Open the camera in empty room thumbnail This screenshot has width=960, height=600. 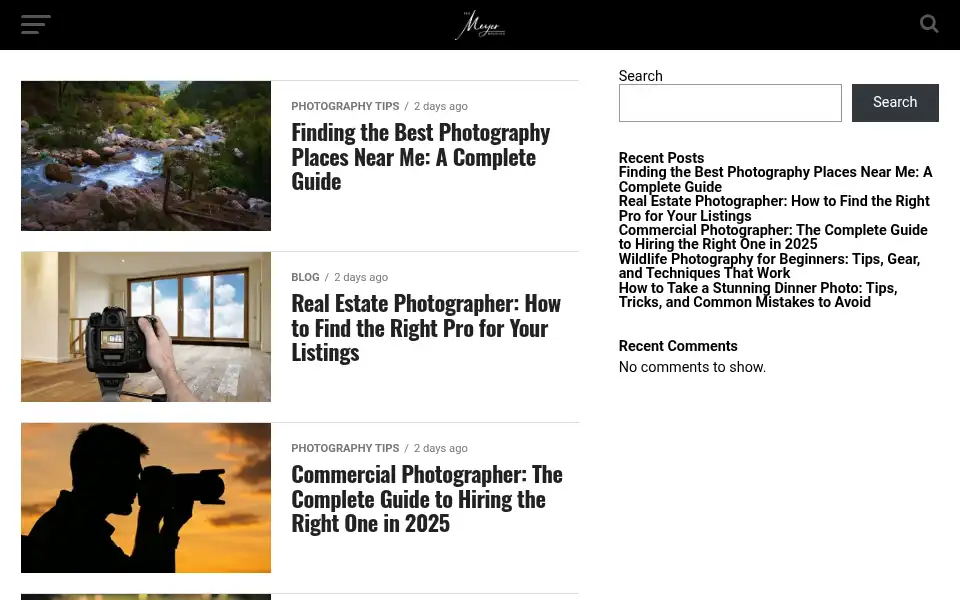point(146,327)
